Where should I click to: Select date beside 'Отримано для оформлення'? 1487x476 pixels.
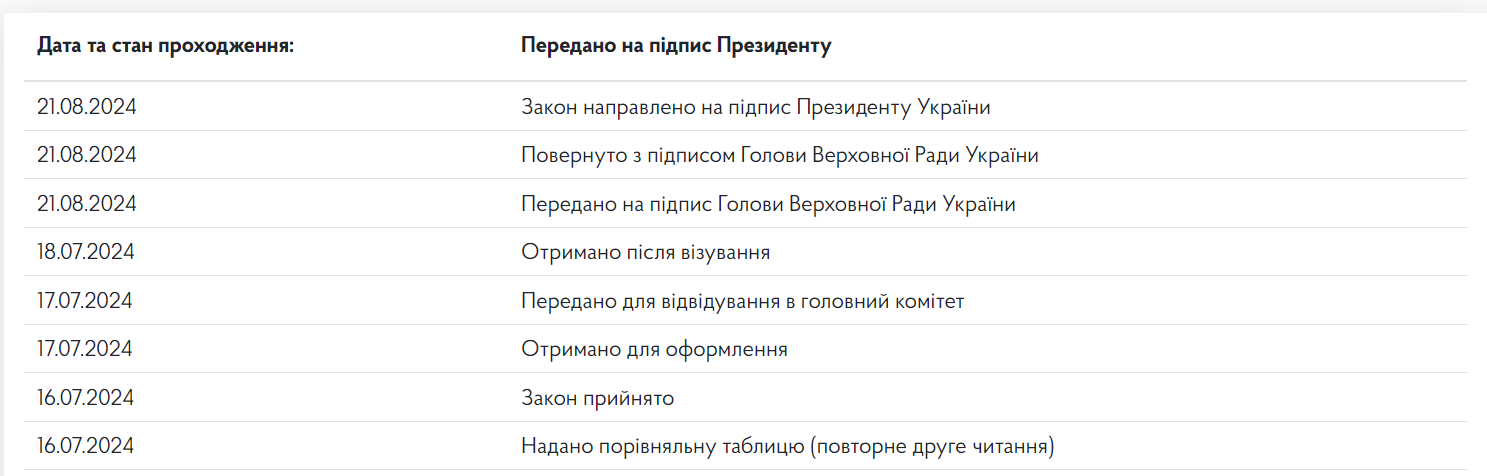[85, 349]
